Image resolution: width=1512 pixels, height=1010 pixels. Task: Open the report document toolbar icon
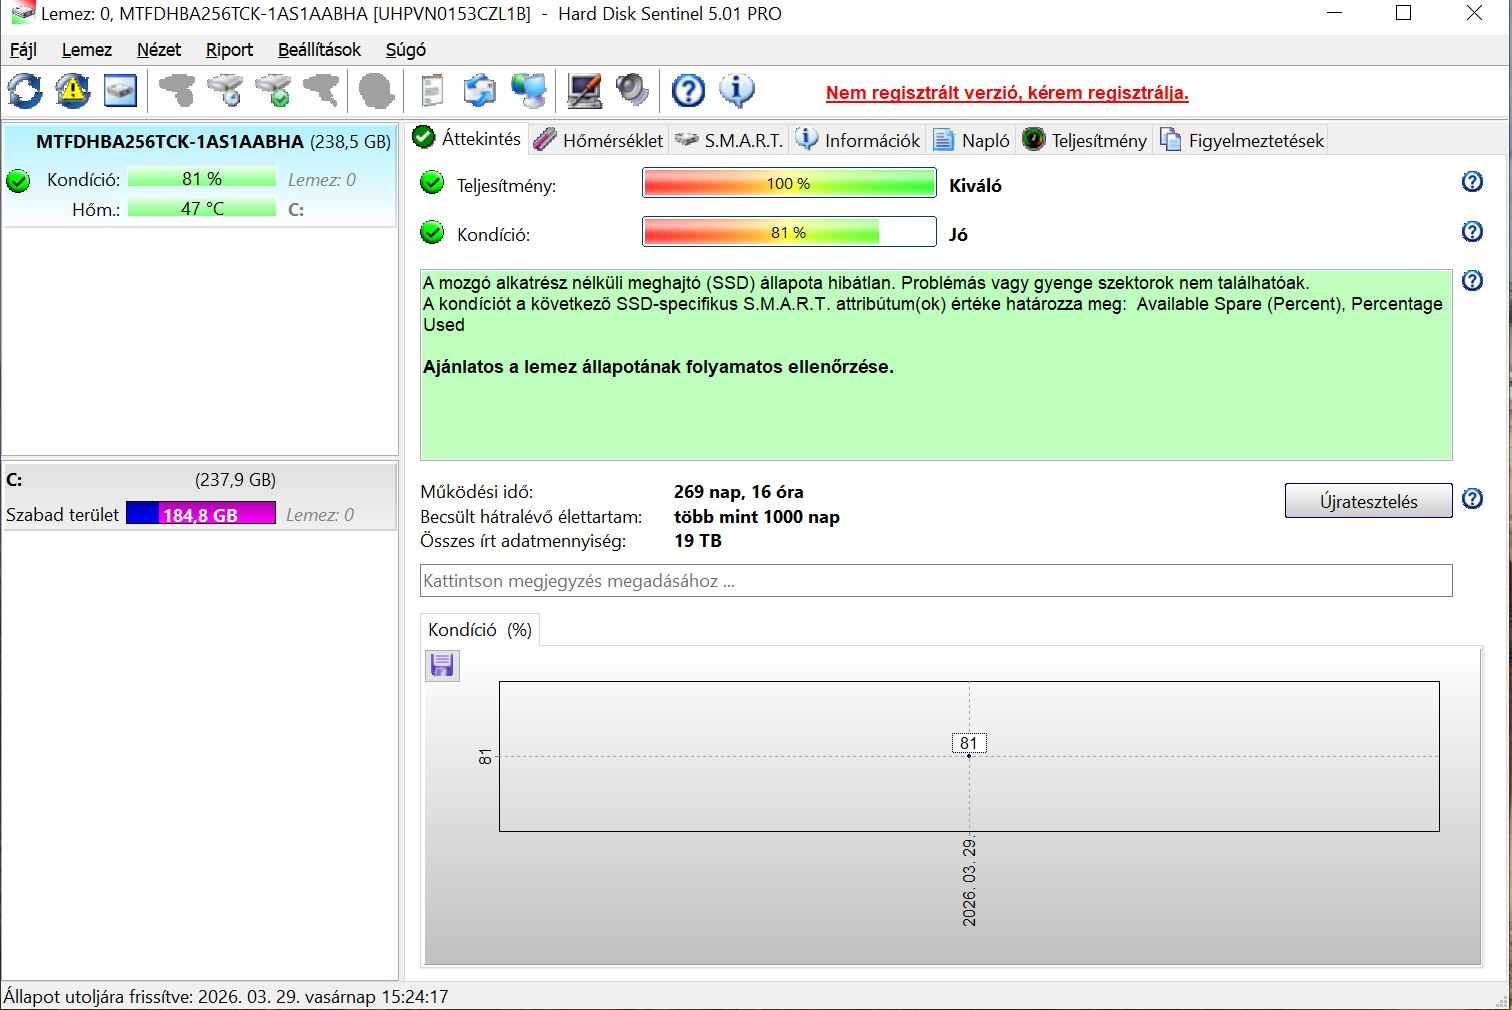pyautogui.click(x=432, y=91)
